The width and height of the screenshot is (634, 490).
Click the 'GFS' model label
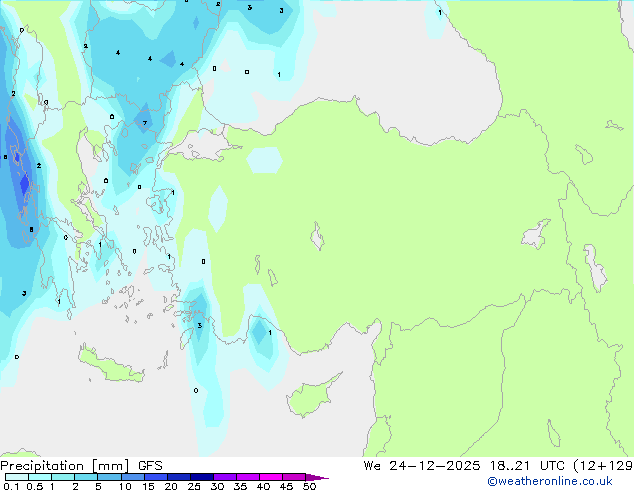150,466
